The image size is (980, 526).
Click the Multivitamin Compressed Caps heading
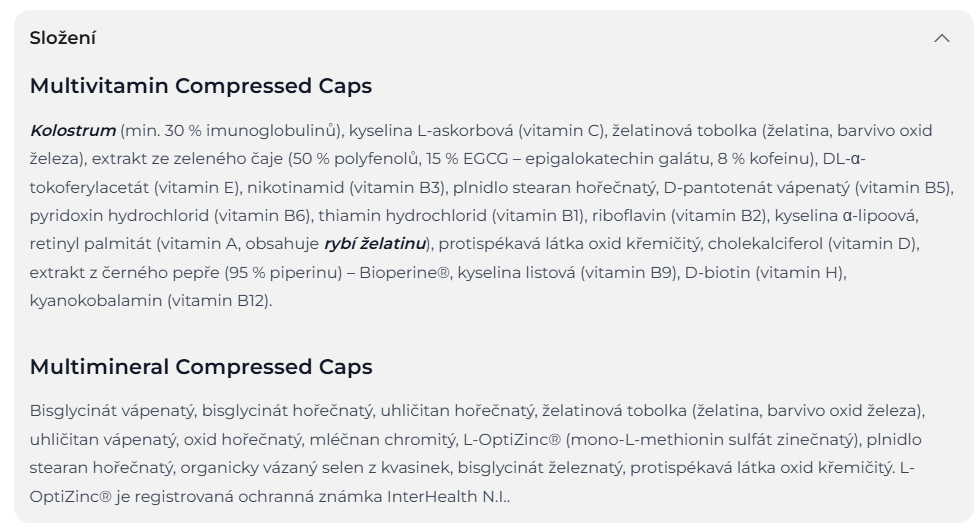pos(201,86)
